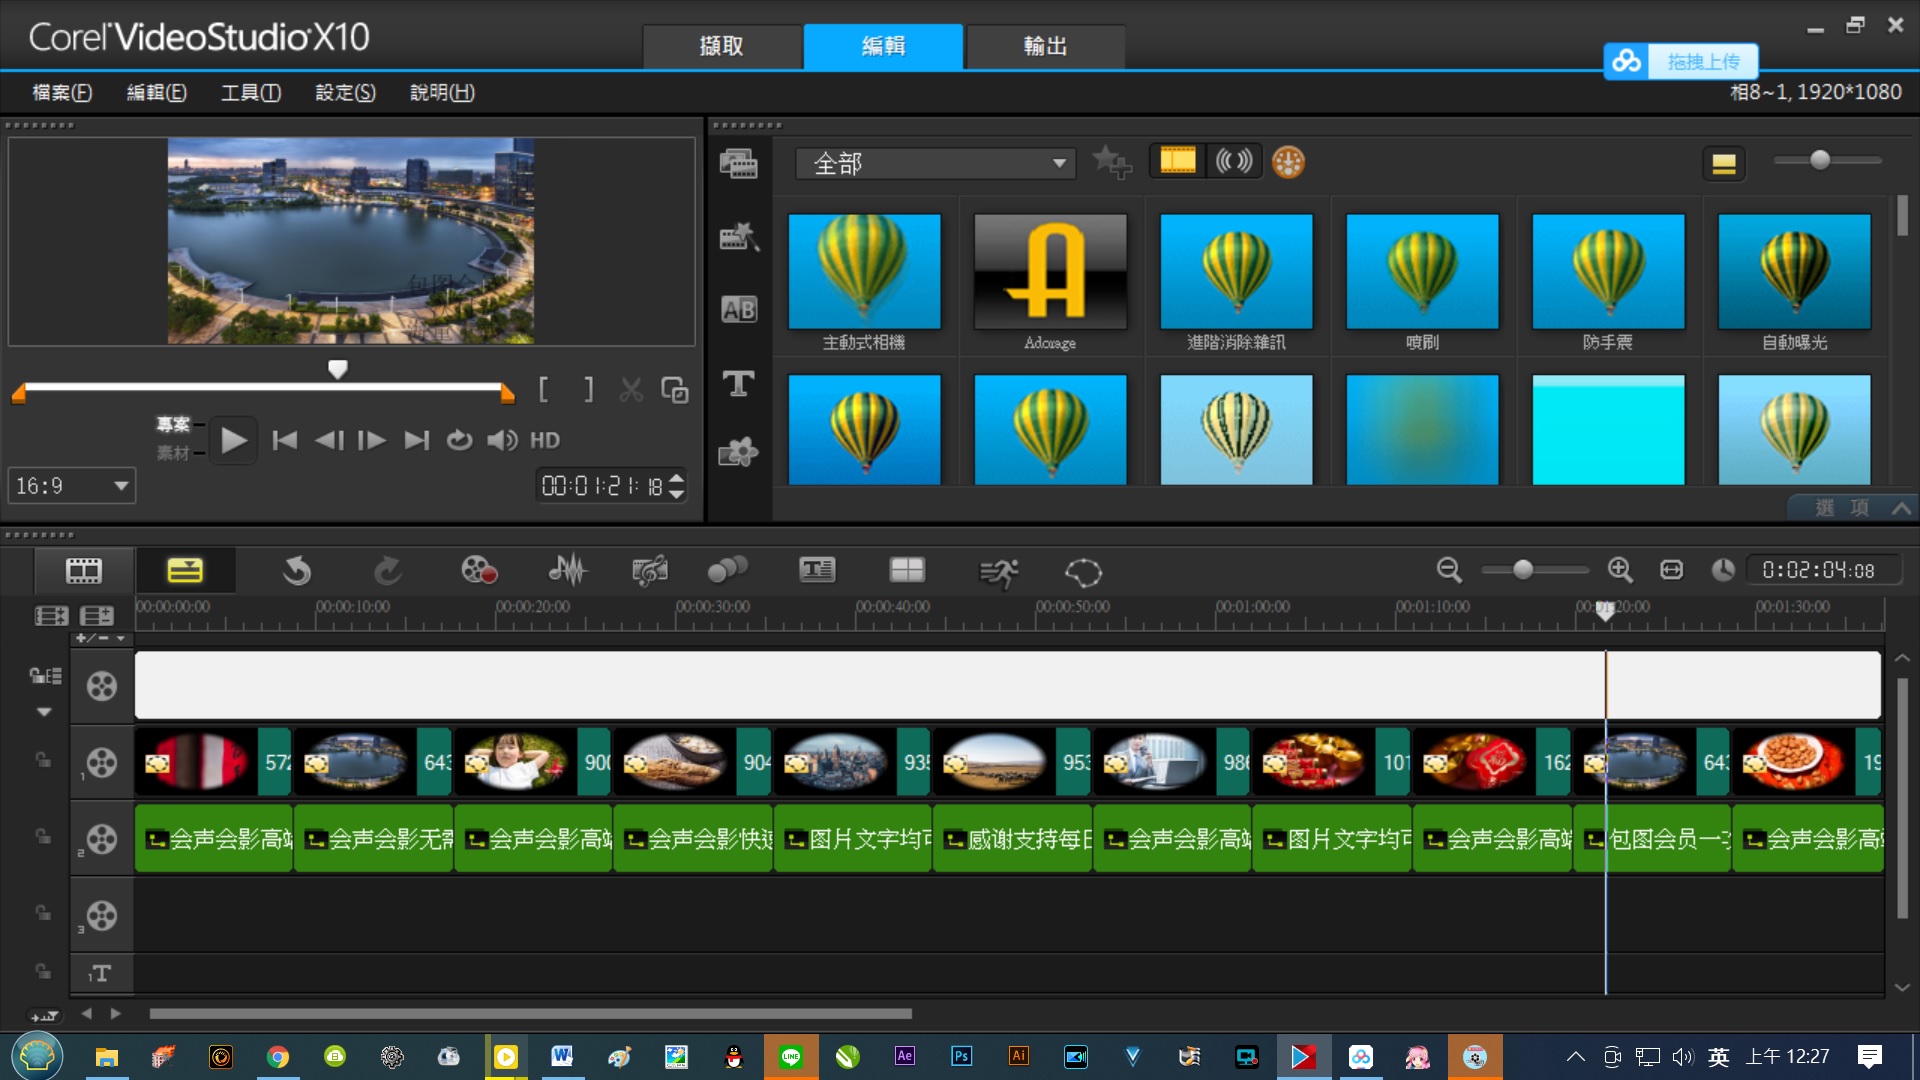Click the enlarge preview window icon

(x=675, y=389)
